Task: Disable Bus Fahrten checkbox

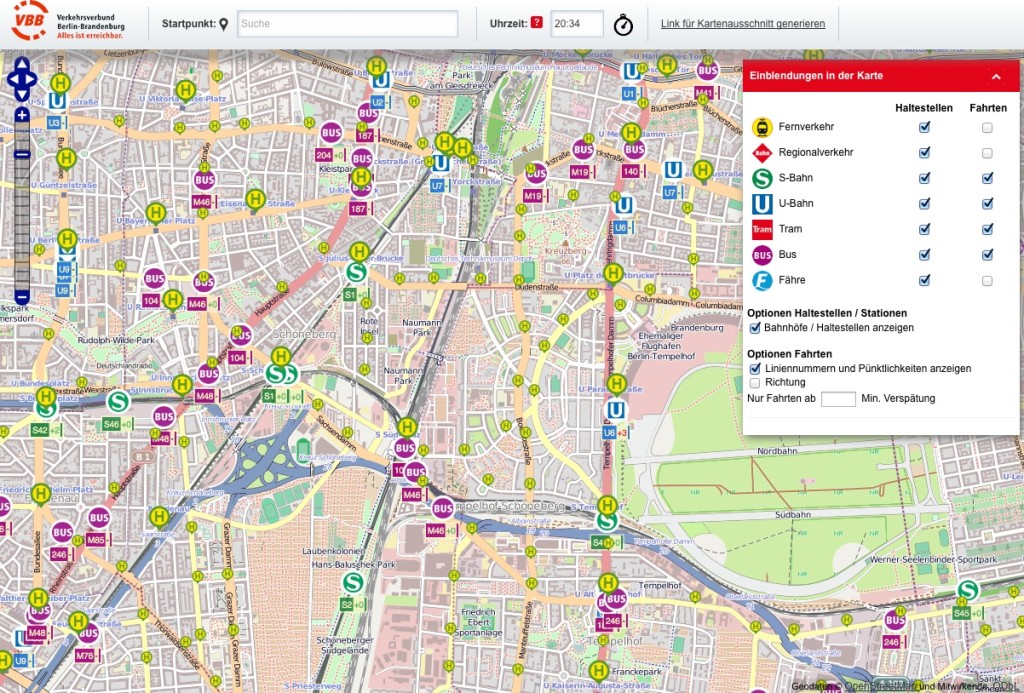Action: pyautogui.click(x=987, y=255)
